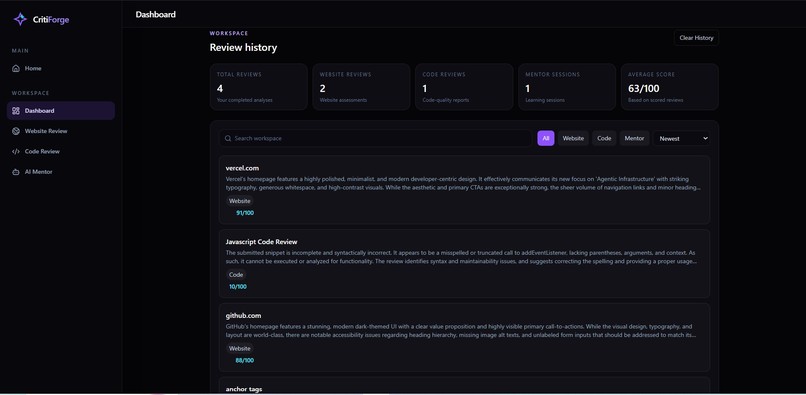806x395 pixels.
Task: Click the Code Review brackets icon
Action: click(16, 152)
